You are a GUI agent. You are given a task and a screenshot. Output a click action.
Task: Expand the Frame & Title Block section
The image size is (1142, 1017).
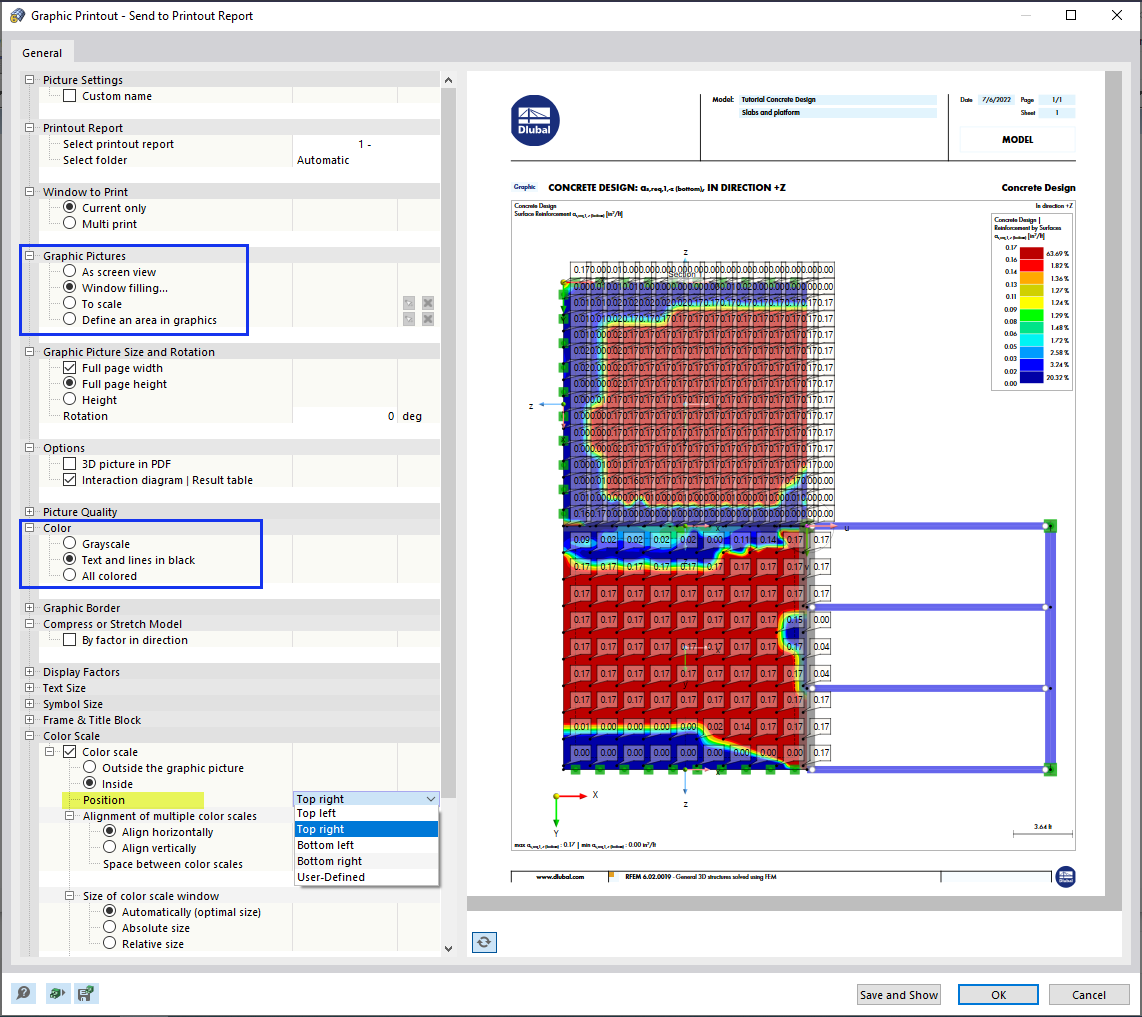coord(29,720)
